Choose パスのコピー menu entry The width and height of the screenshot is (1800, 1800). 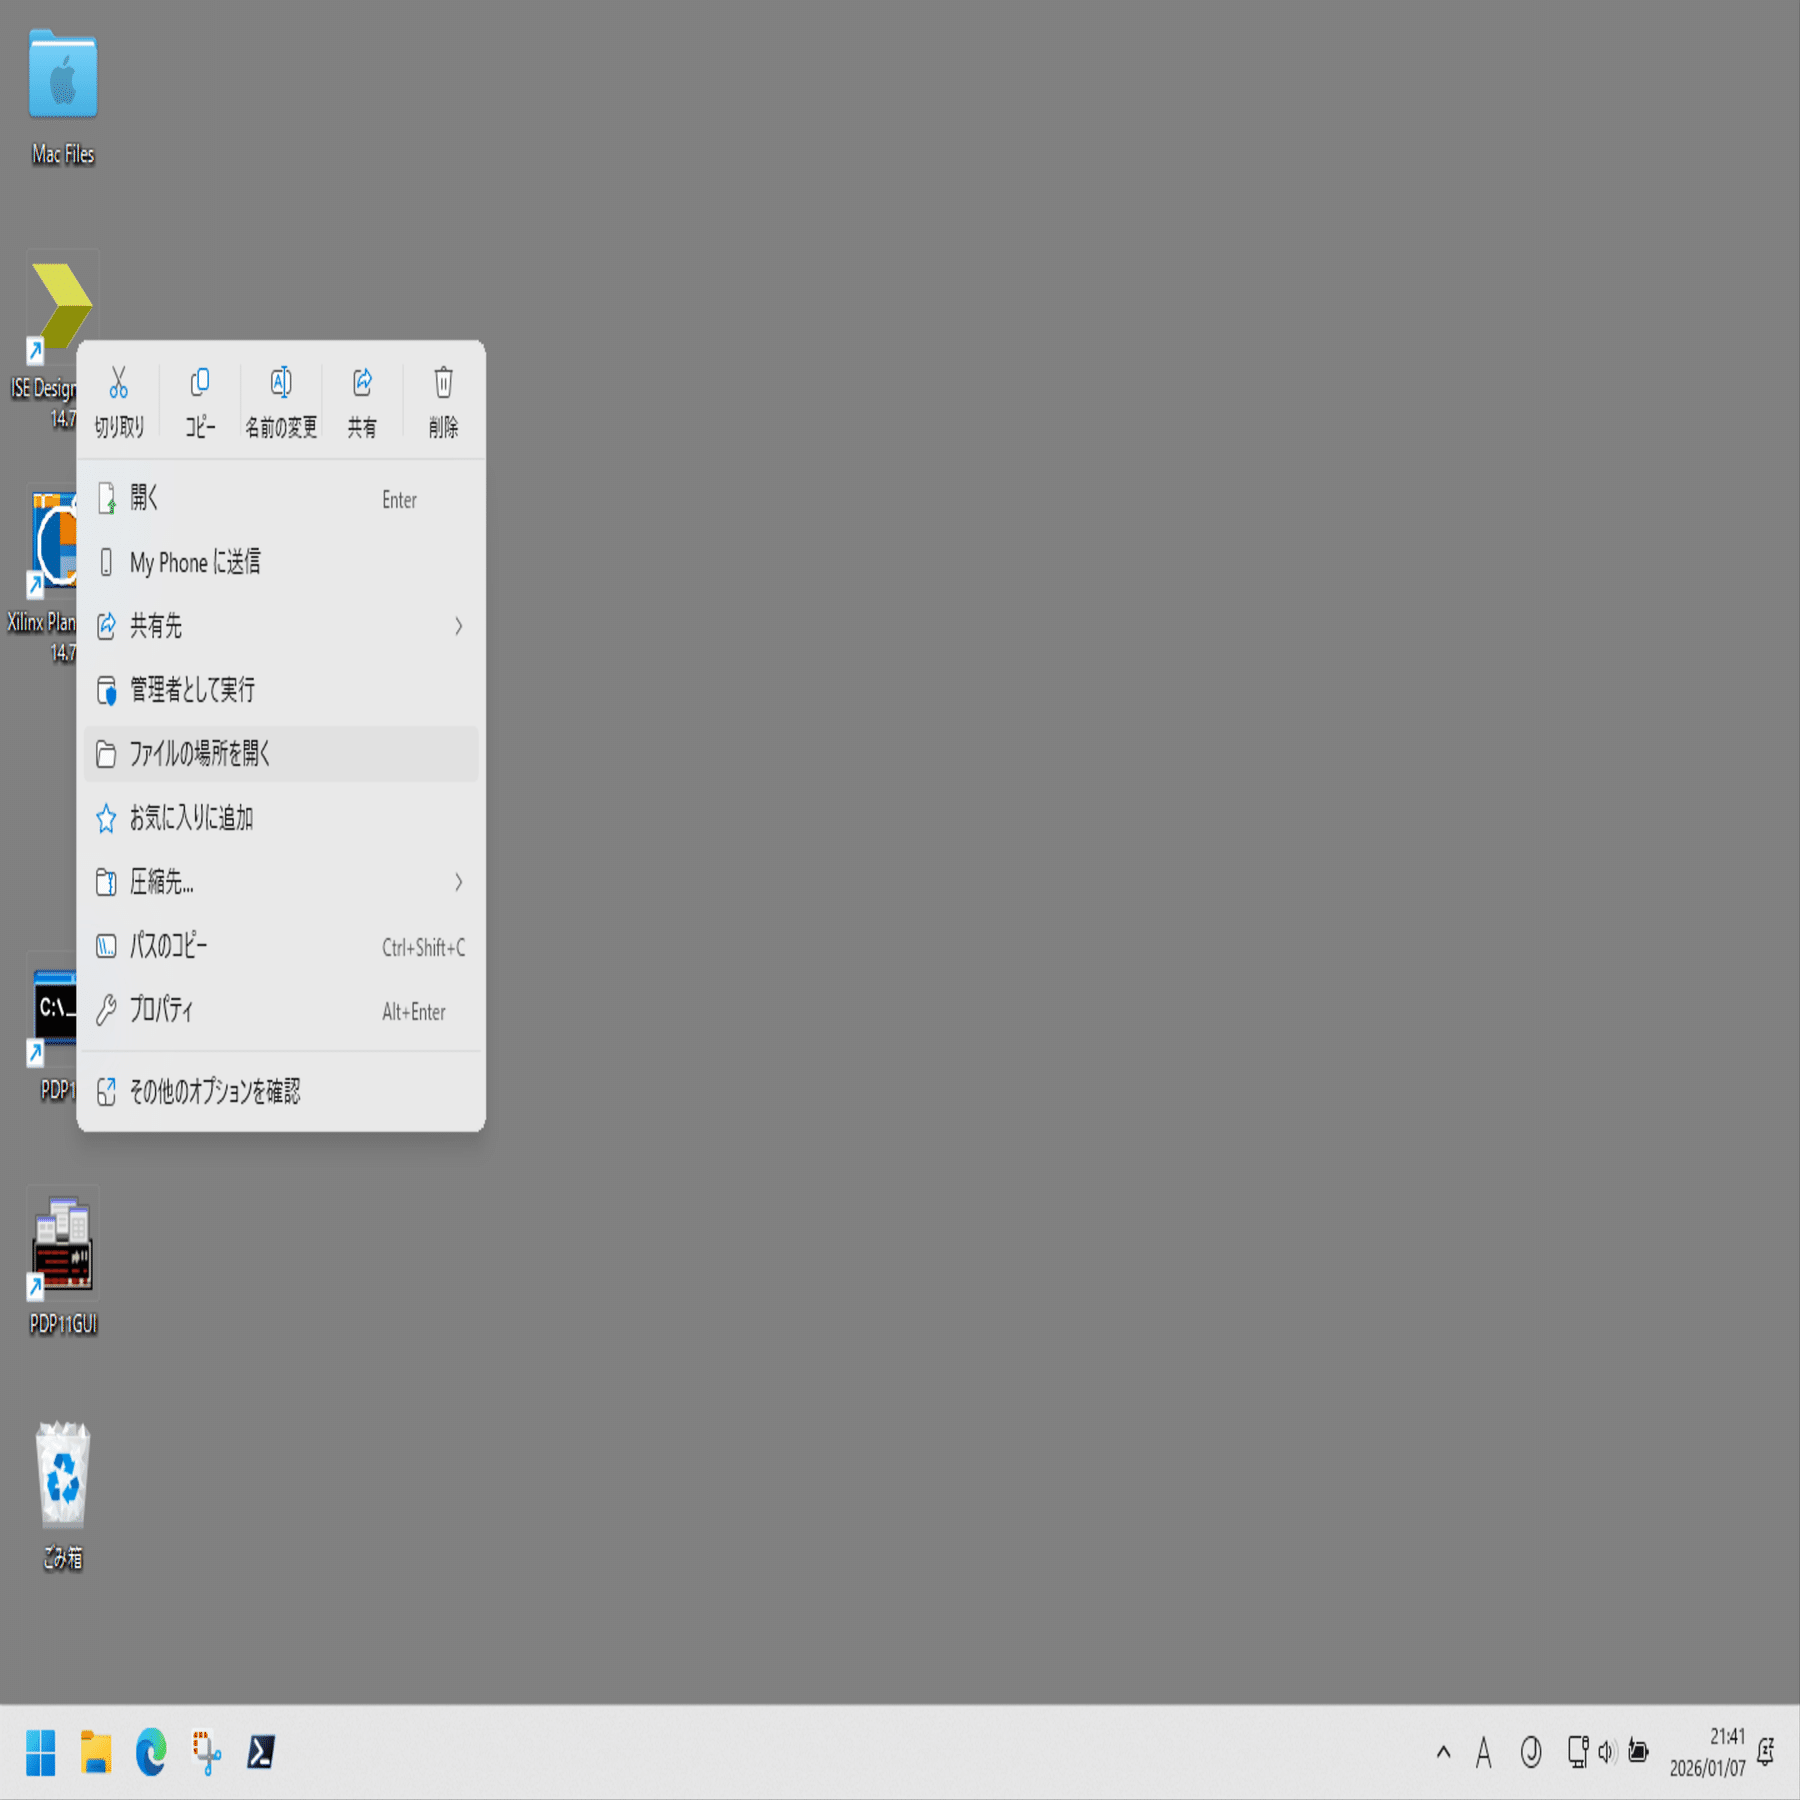281,946
